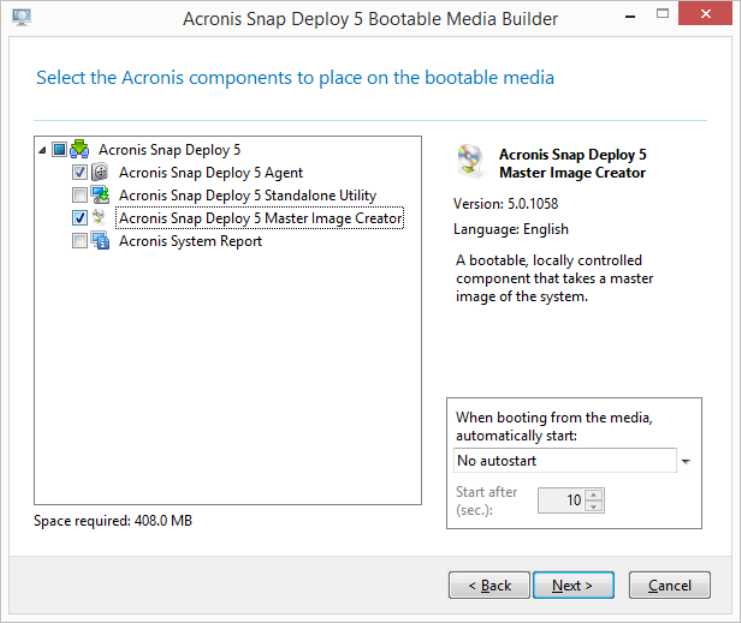Open the autostart dropdown arrow

(686, 461)
